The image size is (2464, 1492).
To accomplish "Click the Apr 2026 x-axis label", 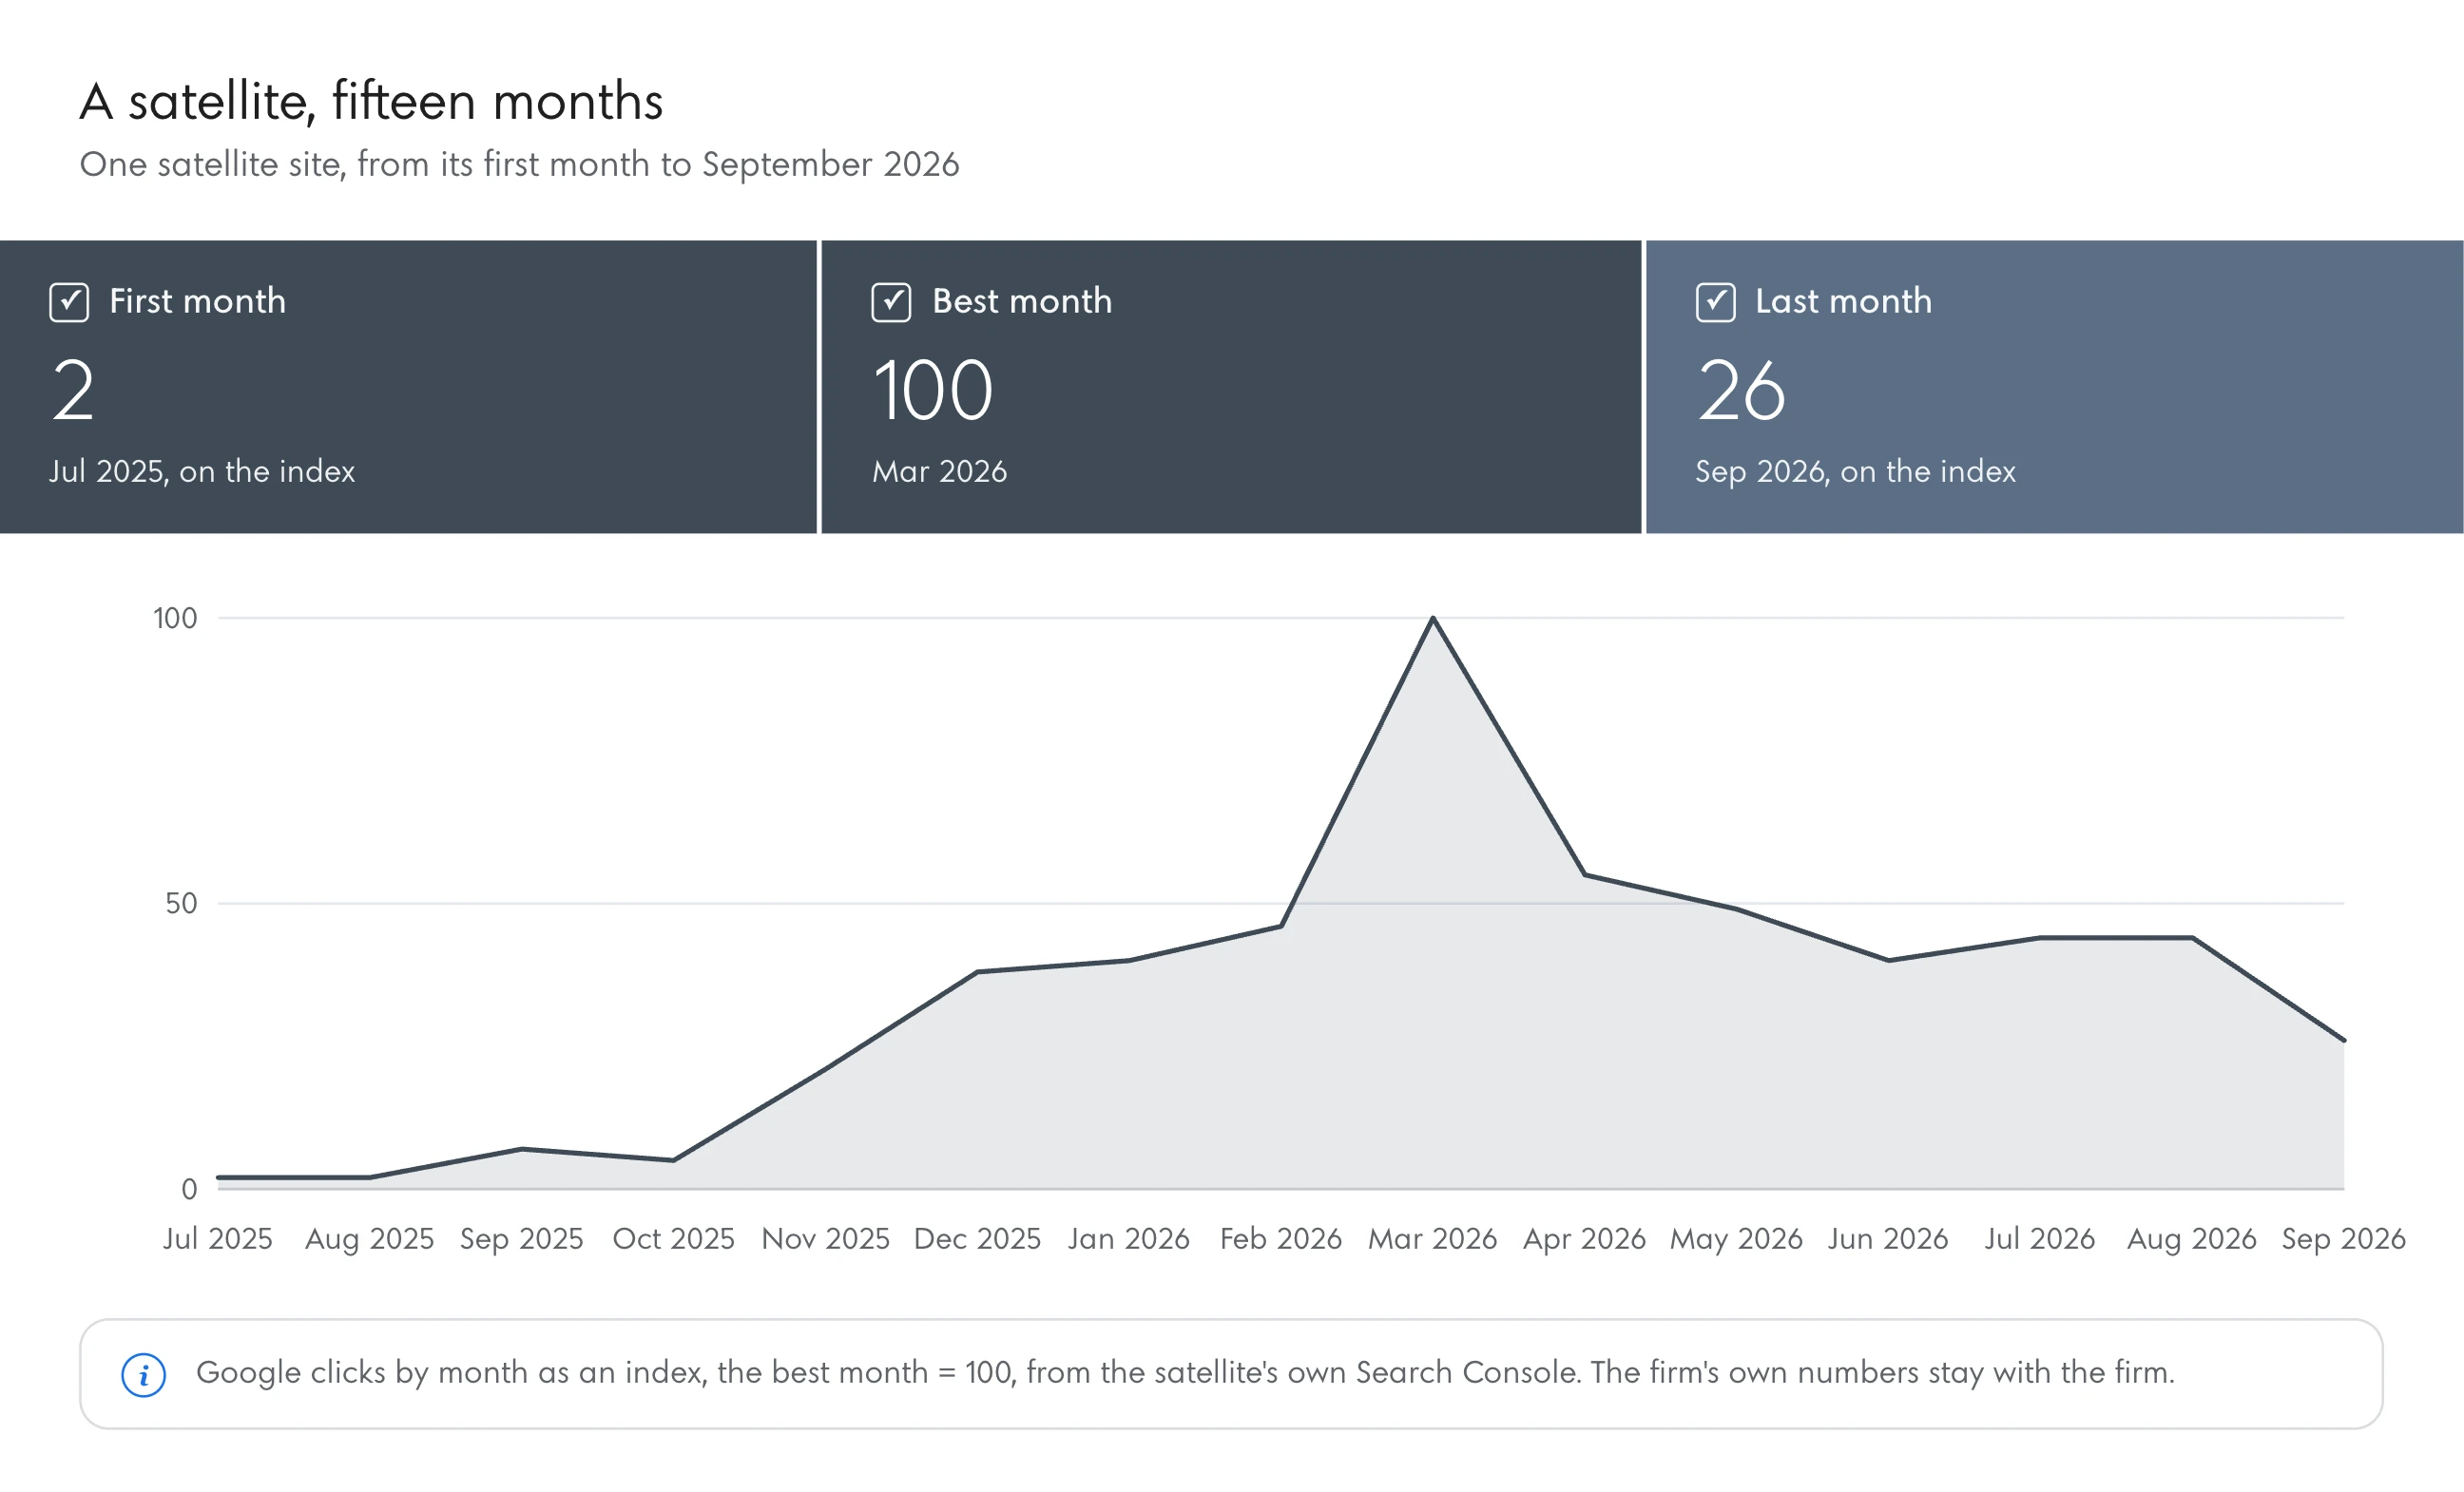I will [1585, 1238].
